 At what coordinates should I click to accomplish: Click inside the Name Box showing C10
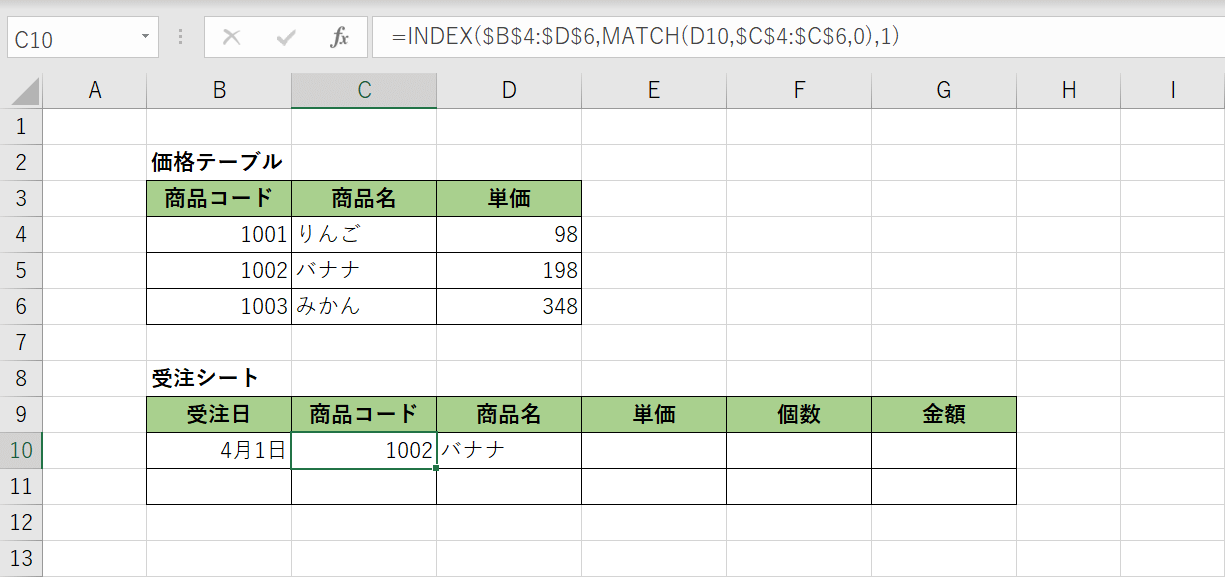click(70, 39)
